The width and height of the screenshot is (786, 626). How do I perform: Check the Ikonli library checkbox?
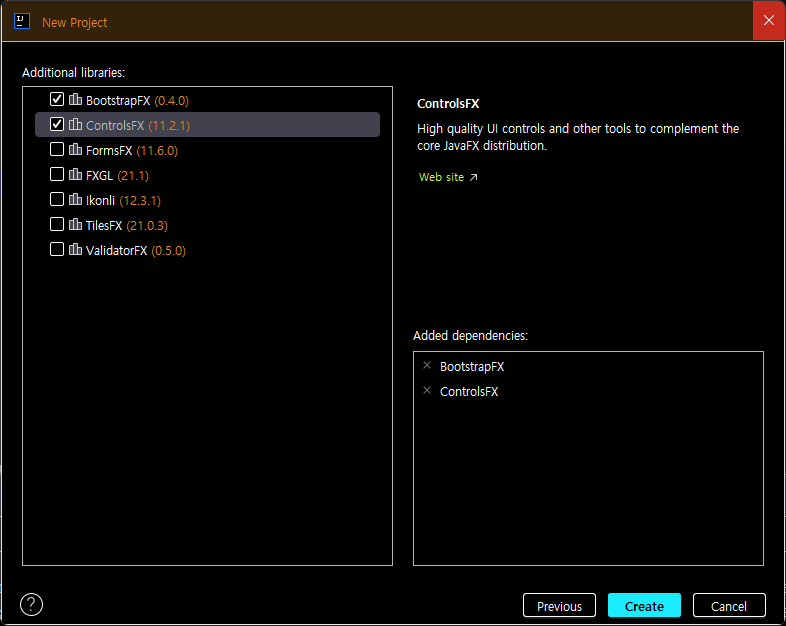click(x=57, y=199)
